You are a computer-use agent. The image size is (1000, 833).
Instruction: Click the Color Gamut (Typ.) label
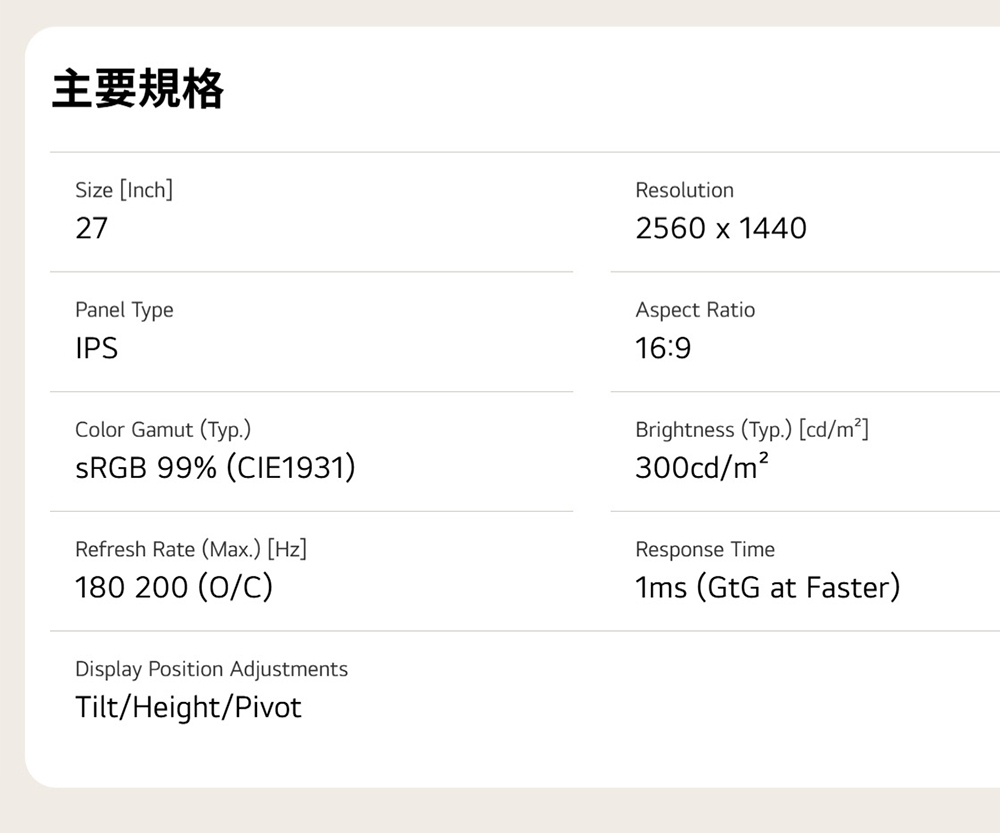163,430
